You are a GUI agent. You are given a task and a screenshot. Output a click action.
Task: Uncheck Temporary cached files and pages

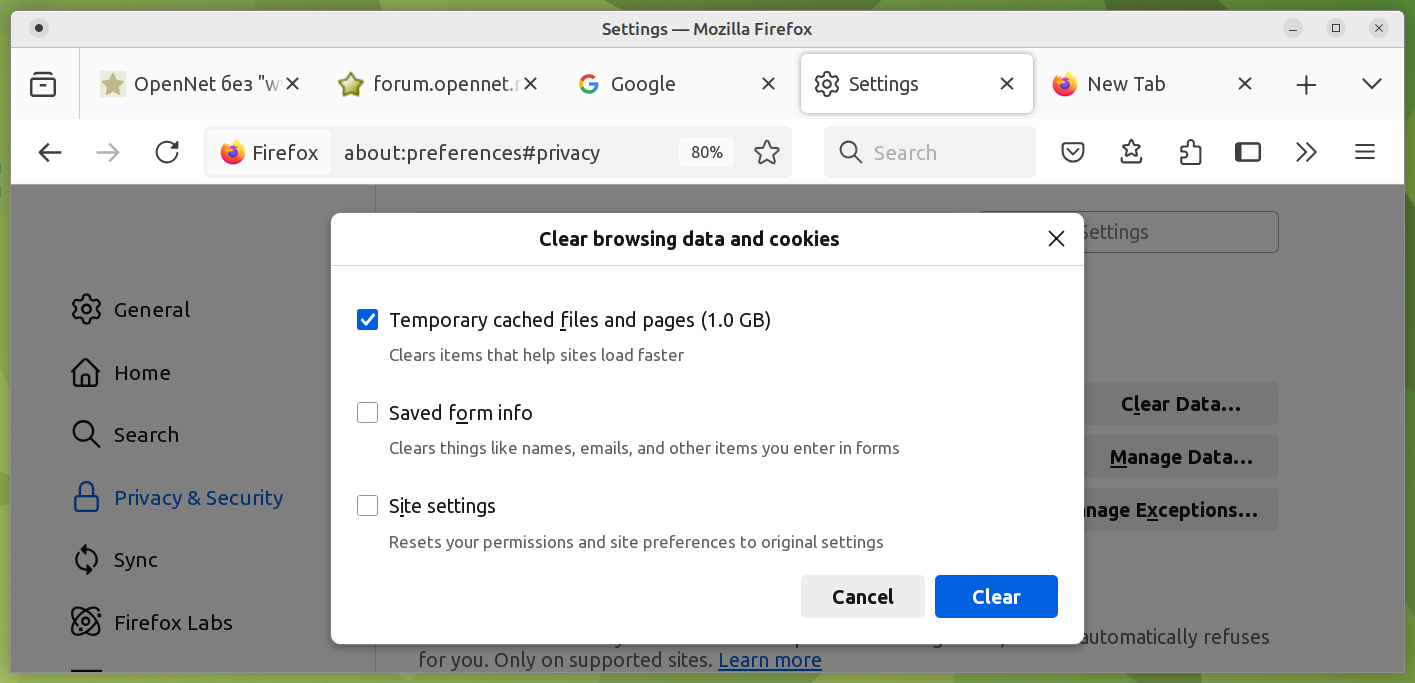(x=368, y=320)
